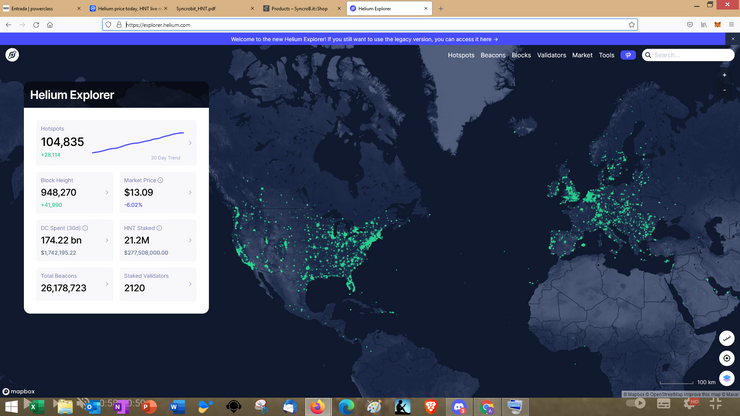The image size is (740, 416).
Task: Open the Firefox Library icon
Action: tap(704, 25)
